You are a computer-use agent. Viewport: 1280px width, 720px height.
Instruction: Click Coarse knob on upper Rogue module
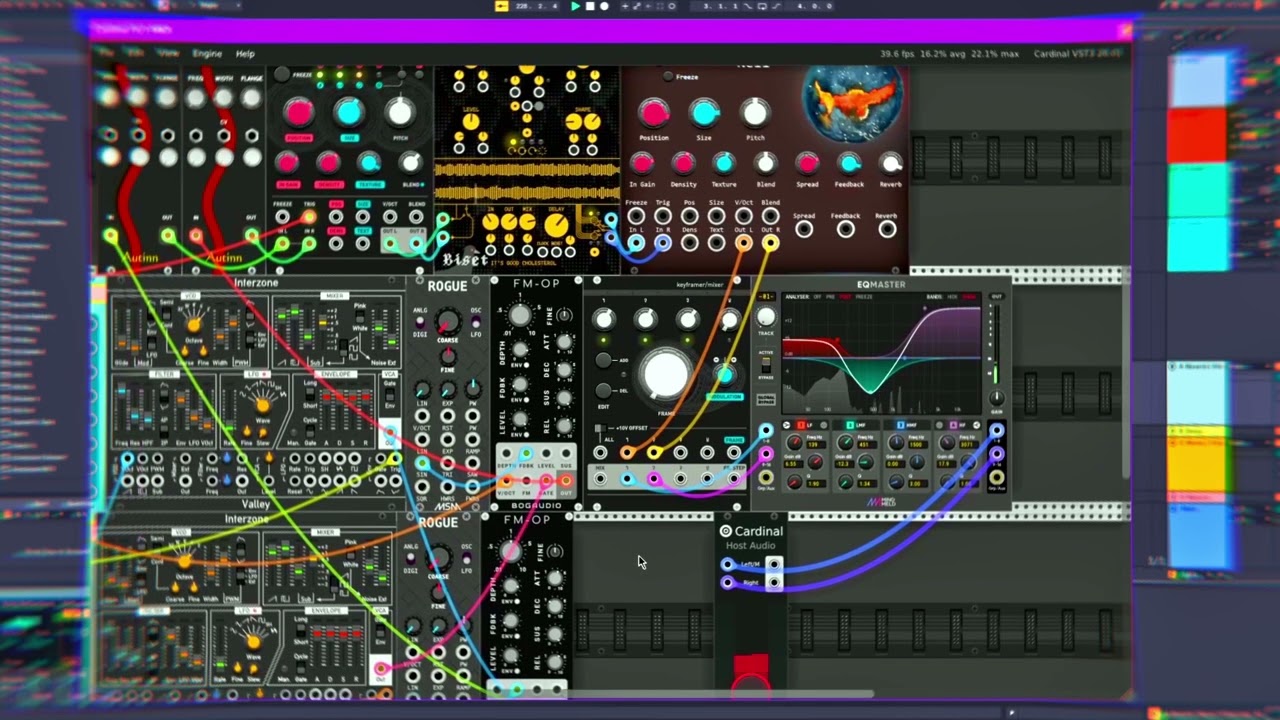click(447, 321)
